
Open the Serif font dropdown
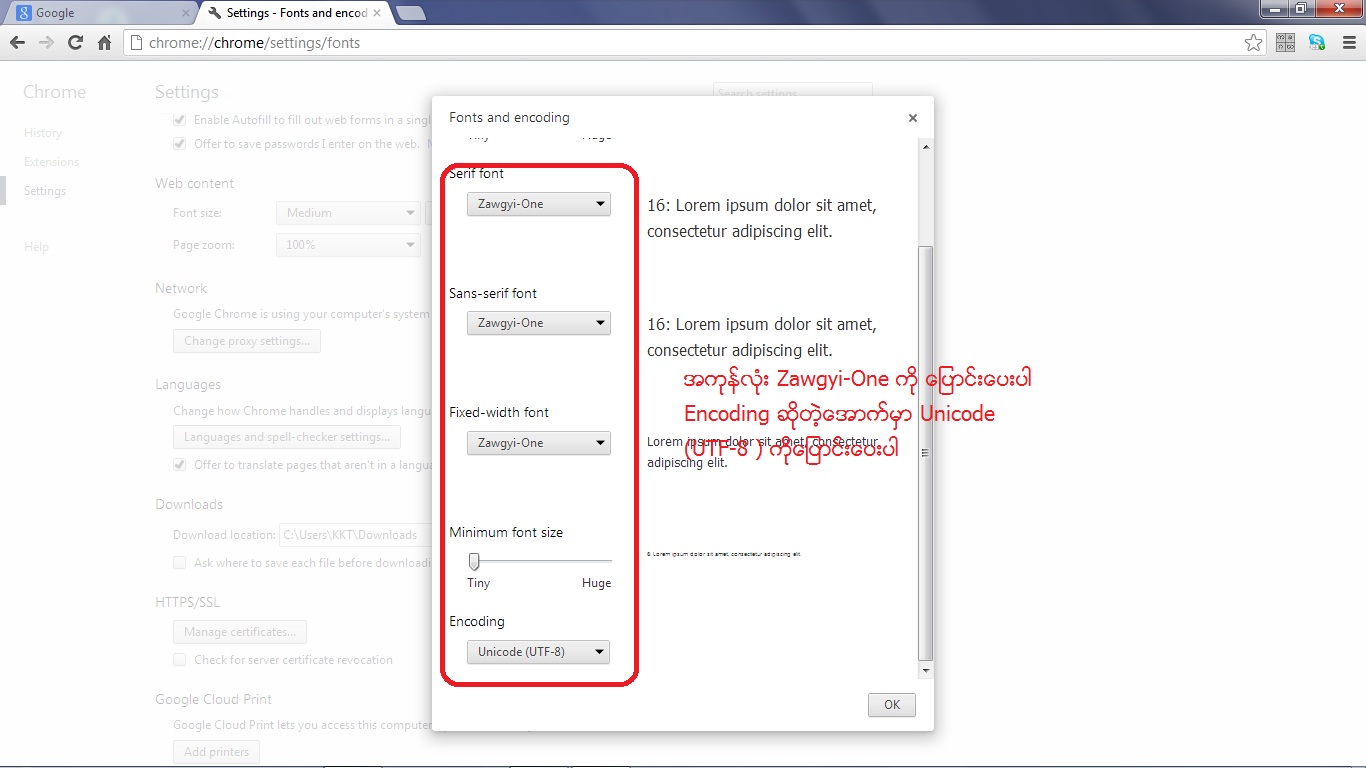(538, 204)
